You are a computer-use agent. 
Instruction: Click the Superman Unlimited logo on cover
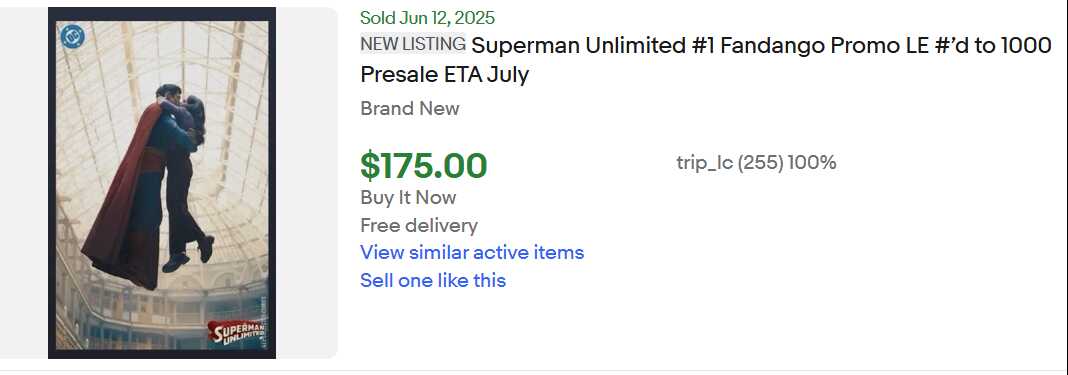(236, 333)
